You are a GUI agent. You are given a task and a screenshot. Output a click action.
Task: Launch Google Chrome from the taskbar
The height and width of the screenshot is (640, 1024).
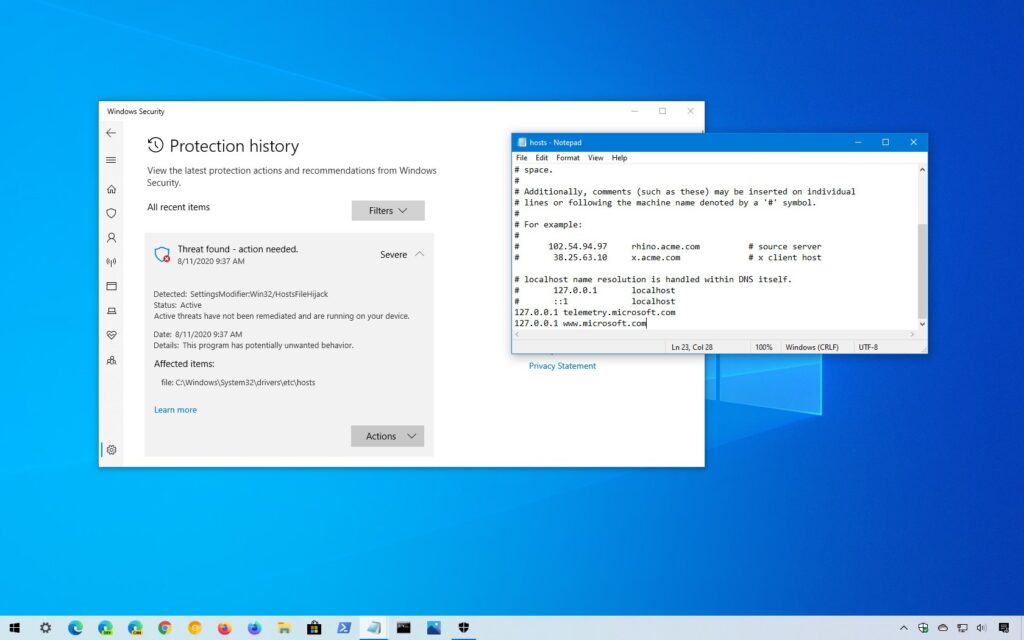(165, 628)
